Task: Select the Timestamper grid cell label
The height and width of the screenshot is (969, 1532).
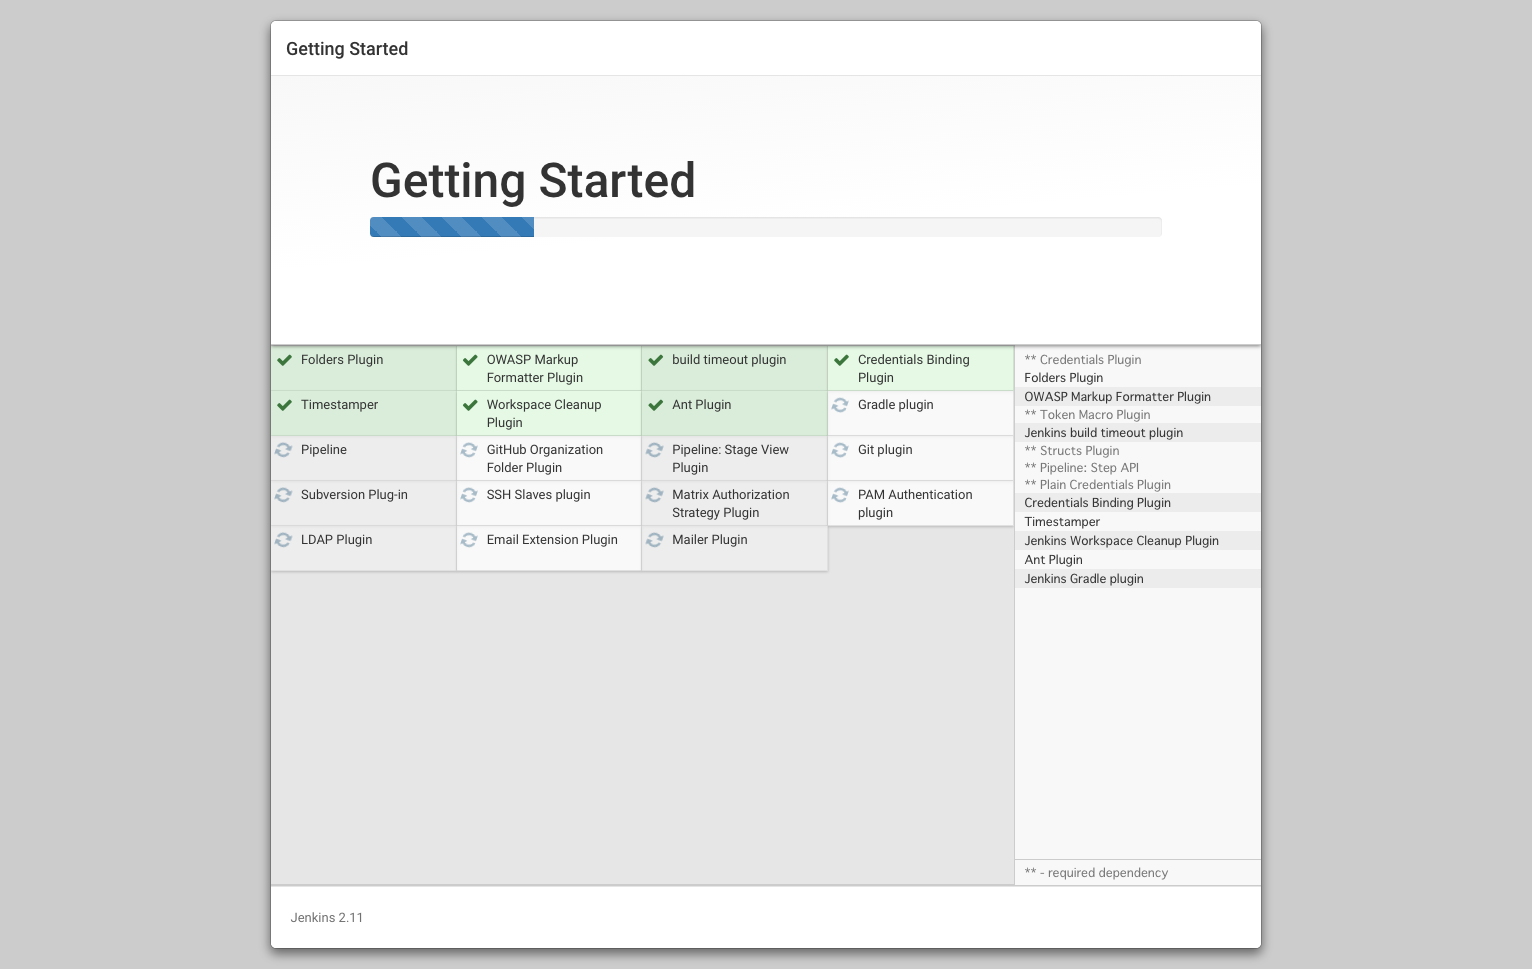Action: pos(340,405)
